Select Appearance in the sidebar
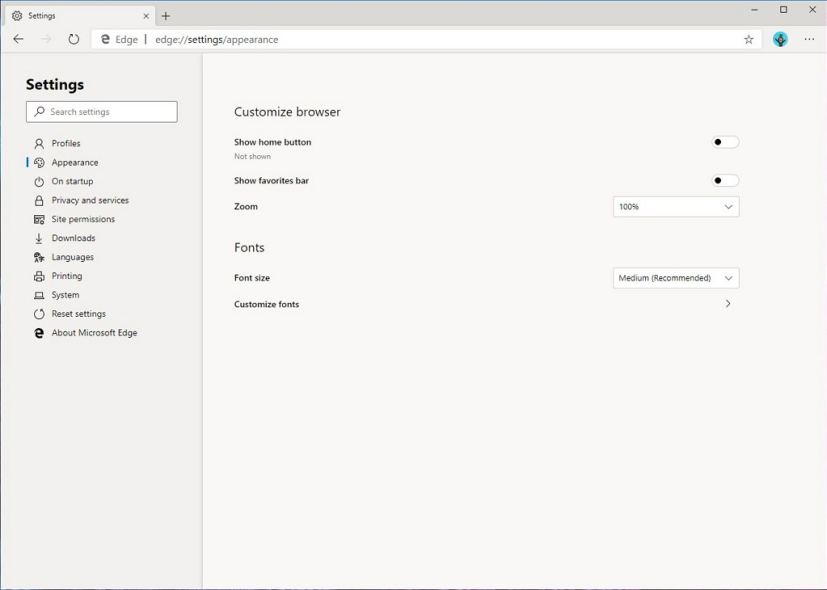Viewport: 827px width, 590px height. pos(75,162)
